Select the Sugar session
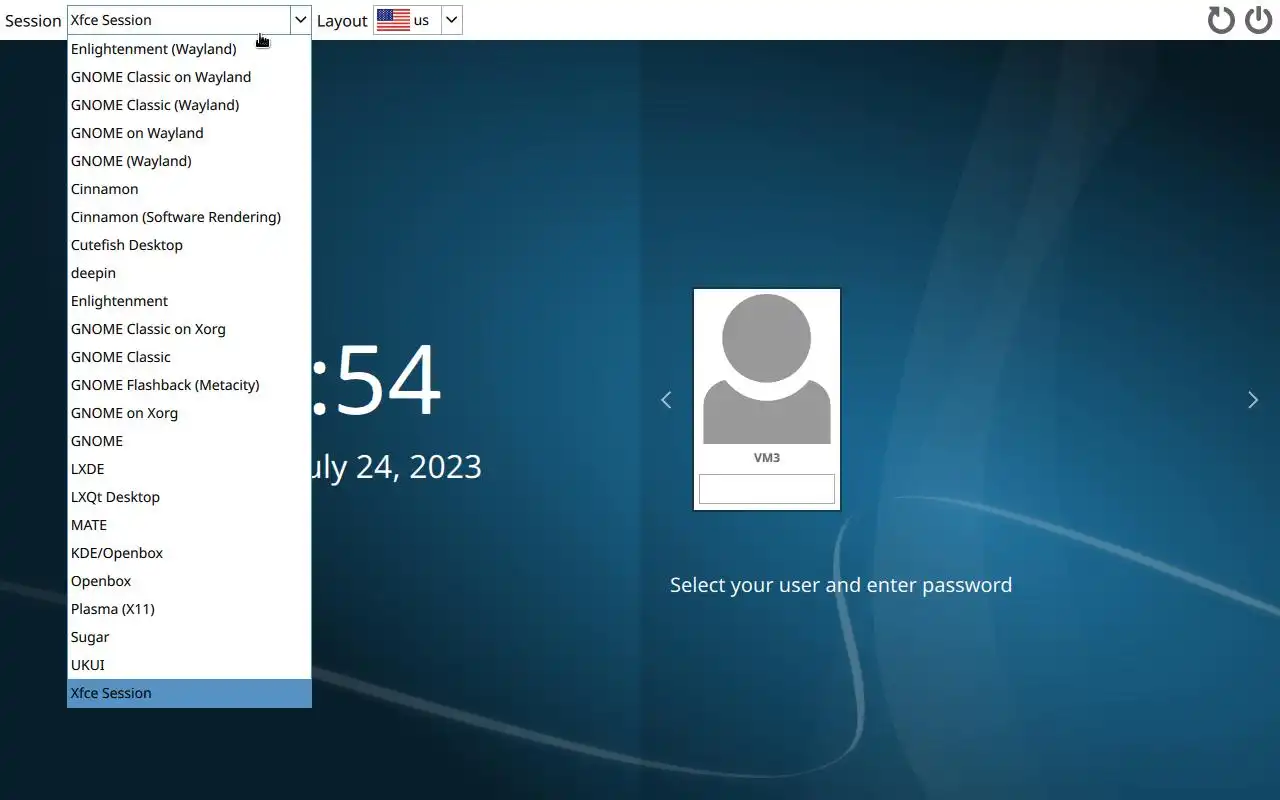 [x=189, y=637]
